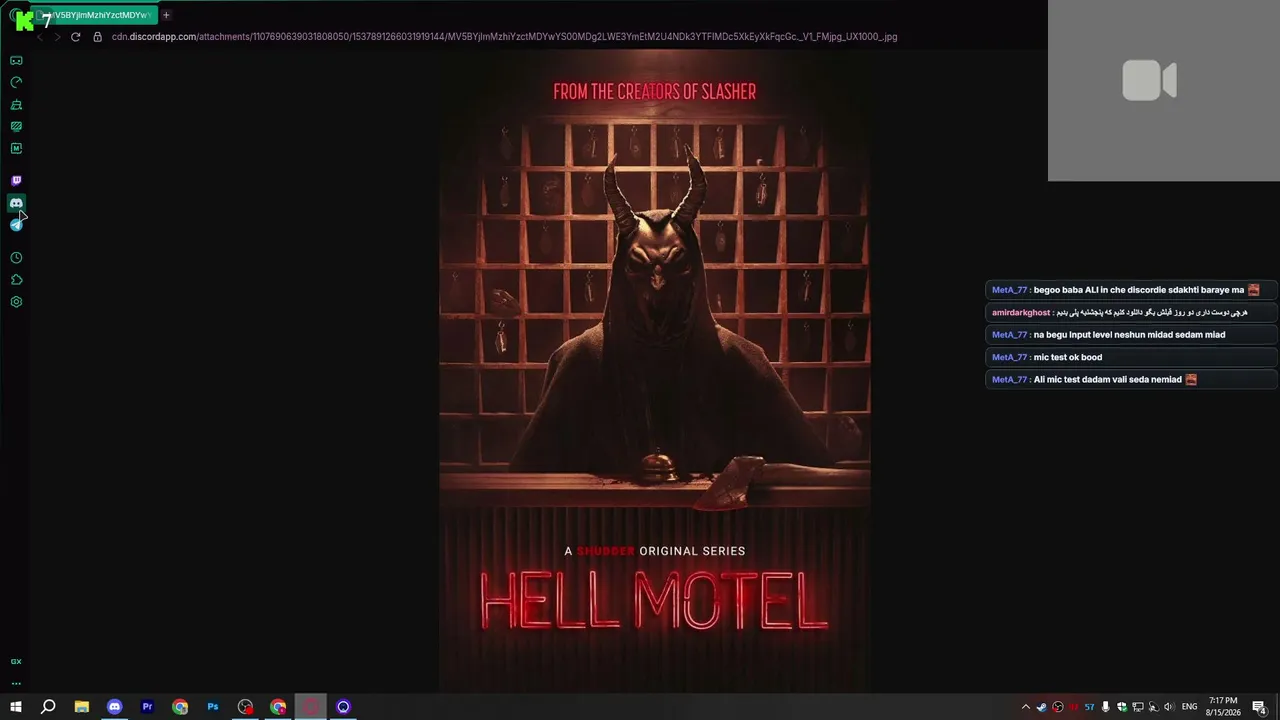1280x720 pixels.
Task: View site security lock information
Action: click(97, 37)
